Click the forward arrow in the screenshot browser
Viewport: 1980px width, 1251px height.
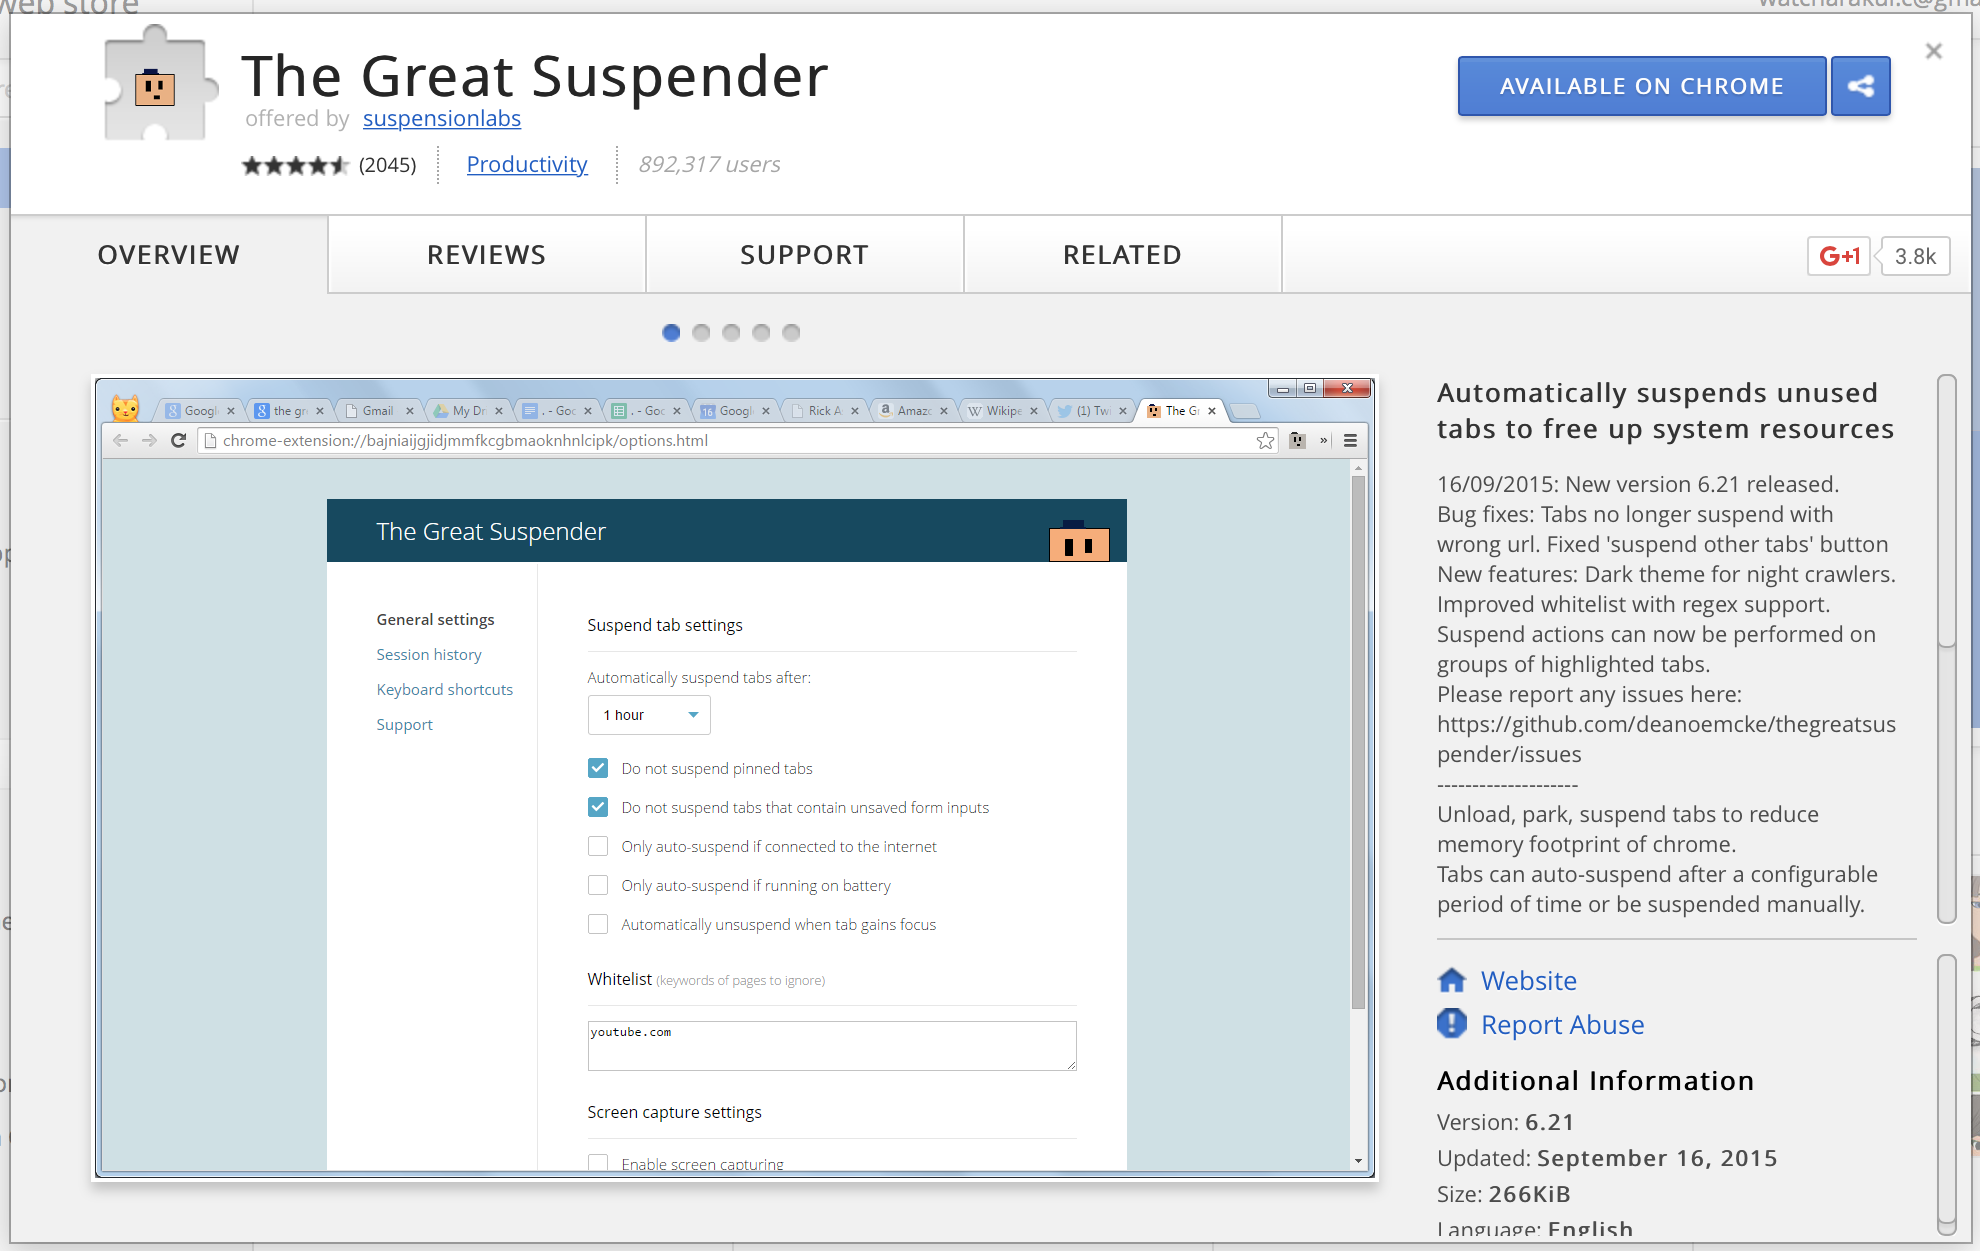(149, 441)
